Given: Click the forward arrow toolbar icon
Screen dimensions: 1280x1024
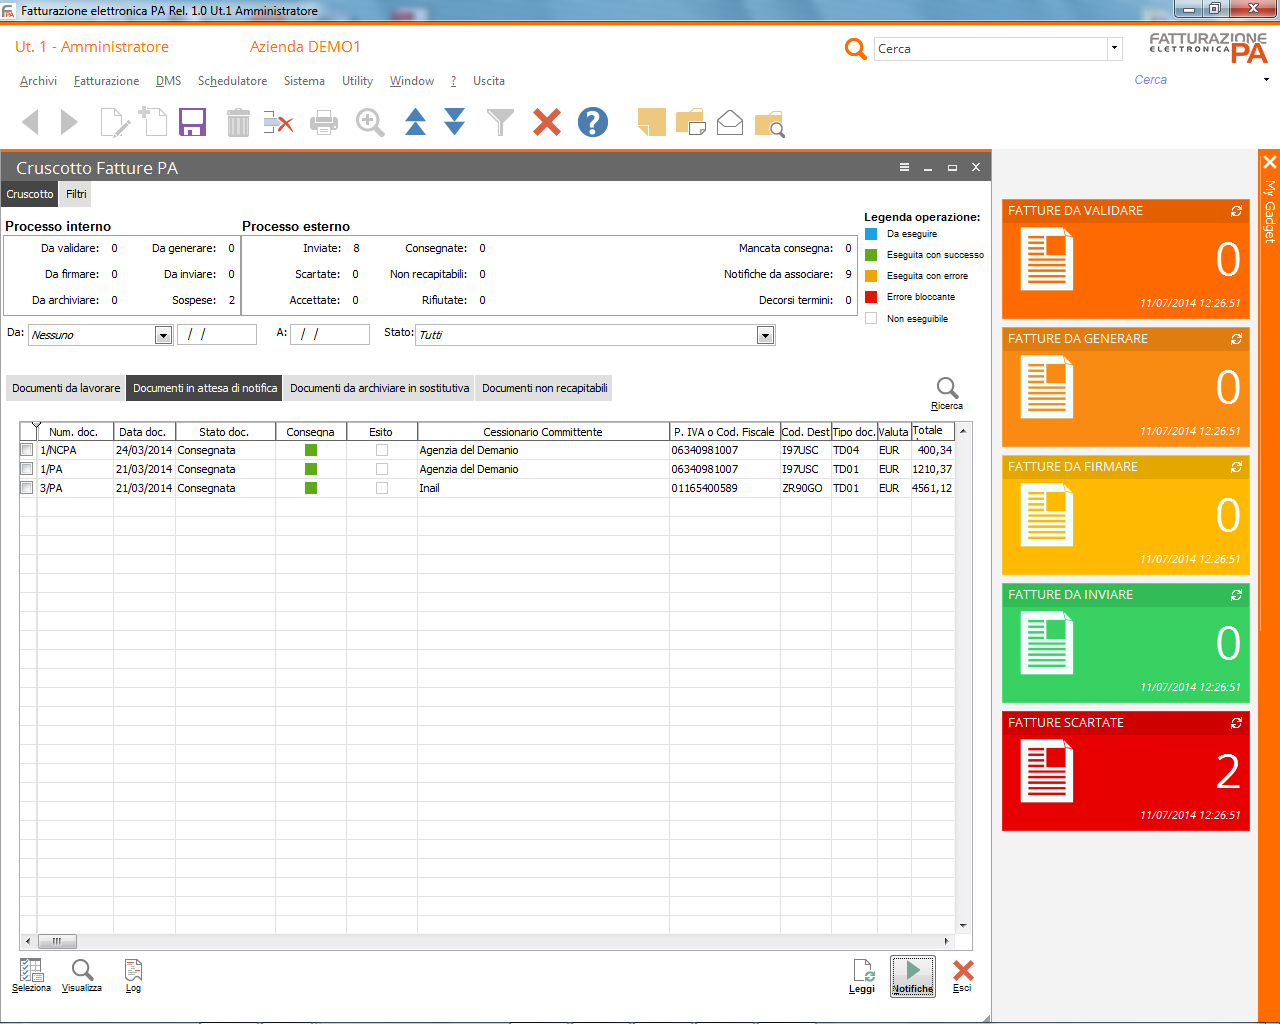Looking at the screenshot, I should pyautogui.click(x=69, y=123).
